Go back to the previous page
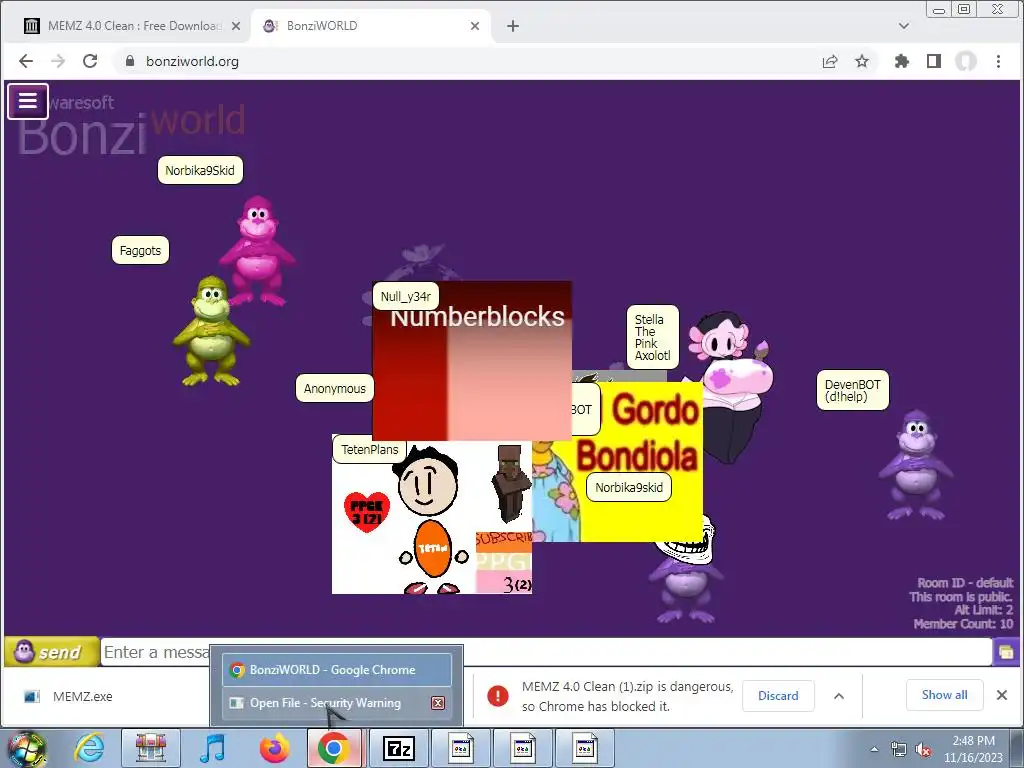1024x768 pixels. (25, 61)
